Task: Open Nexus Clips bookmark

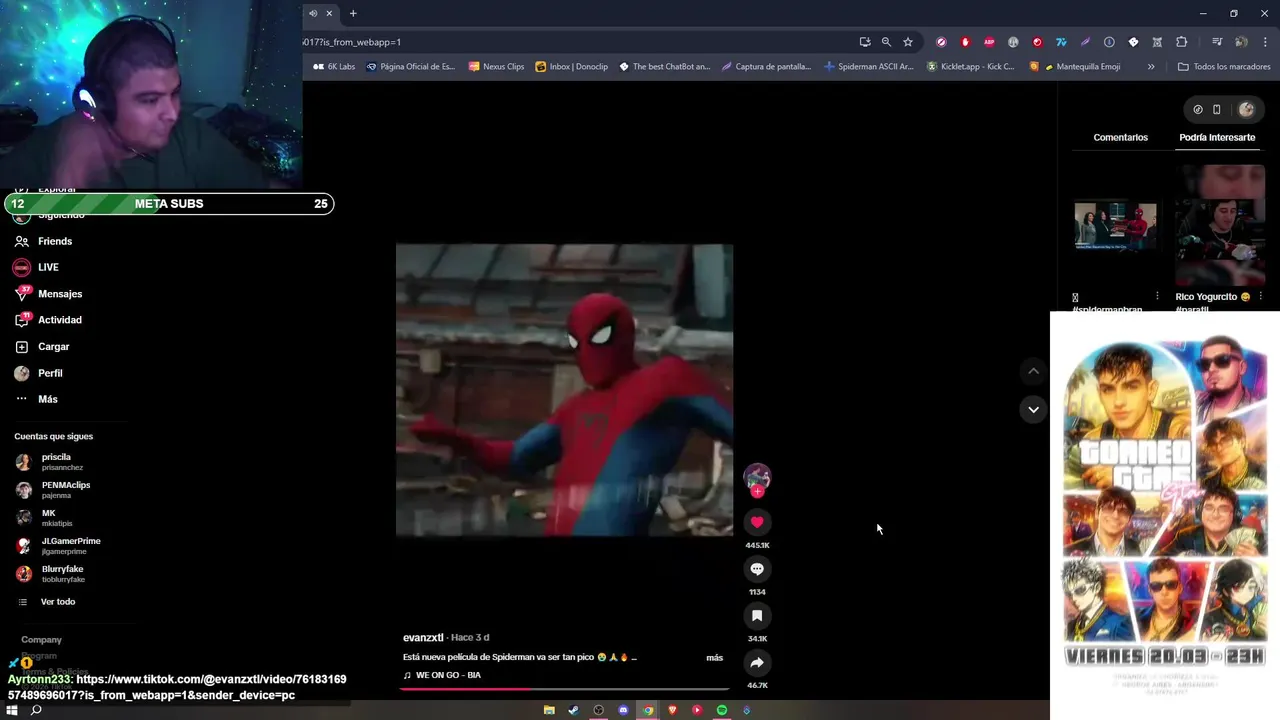Action: click(496, 67)
